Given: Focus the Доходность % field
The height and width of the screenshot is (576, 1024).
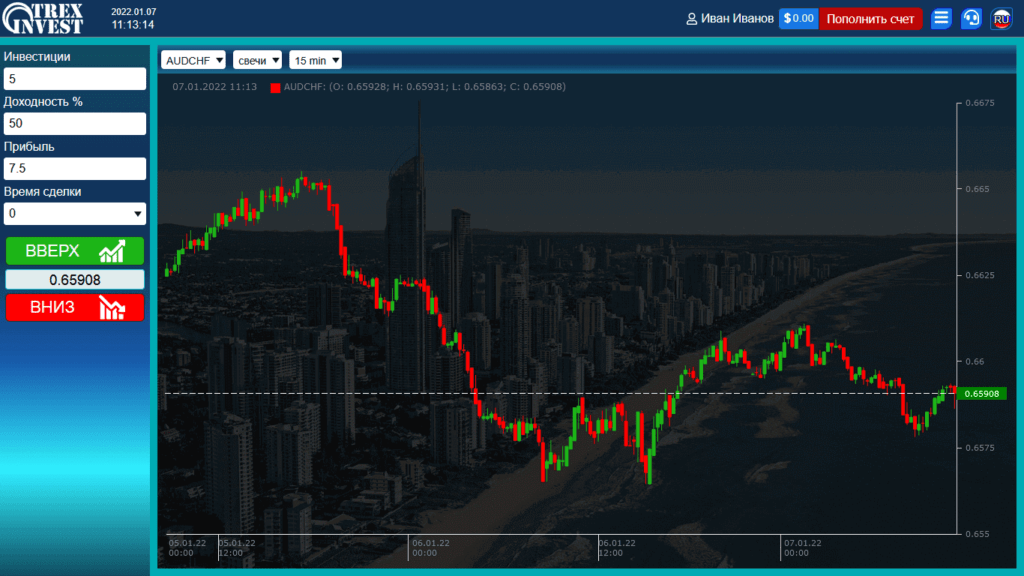Looking at the screenshot, I should tap(75, 124).
